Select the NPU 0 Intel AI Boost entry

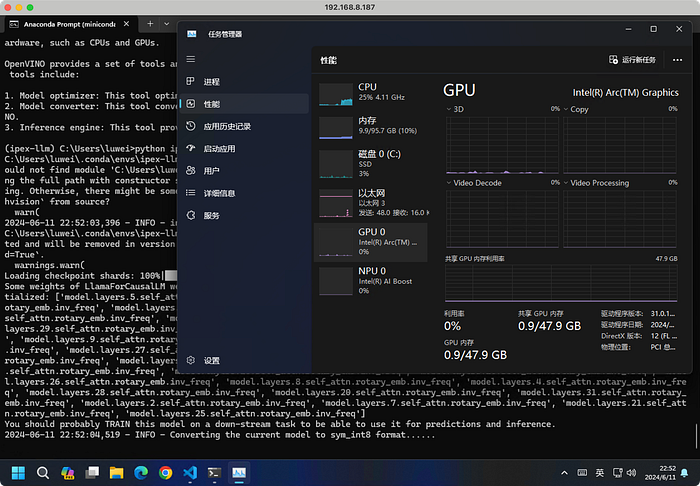click(371, 281)
